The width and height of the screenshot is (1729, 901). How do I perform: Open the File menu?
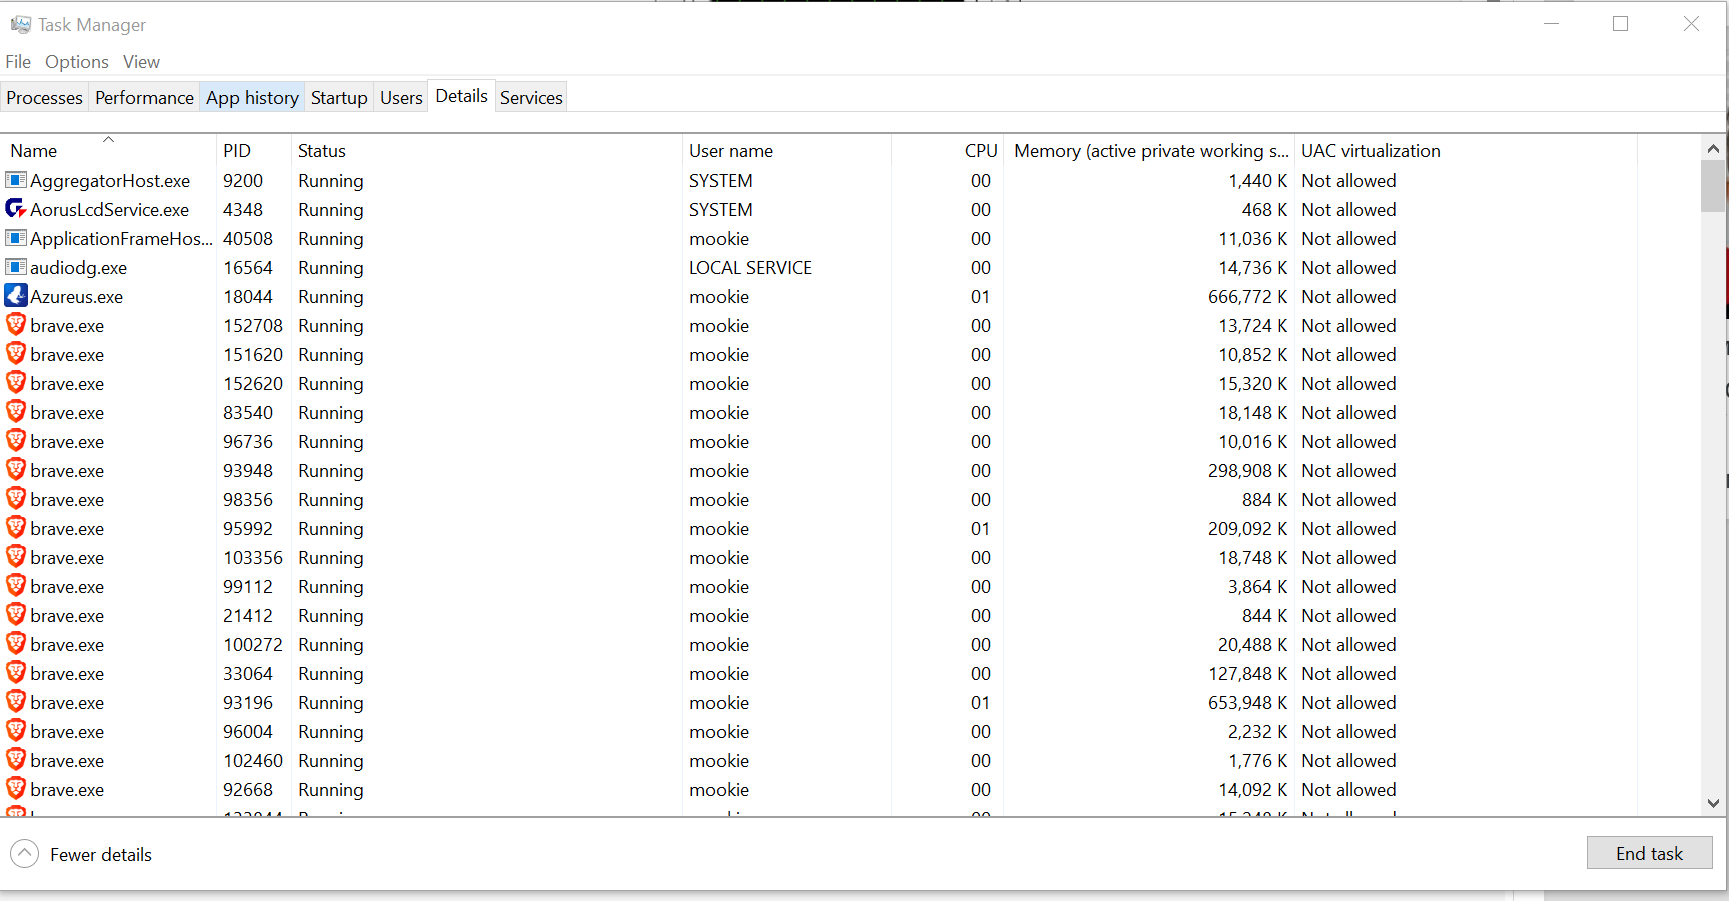click(18, 62)
